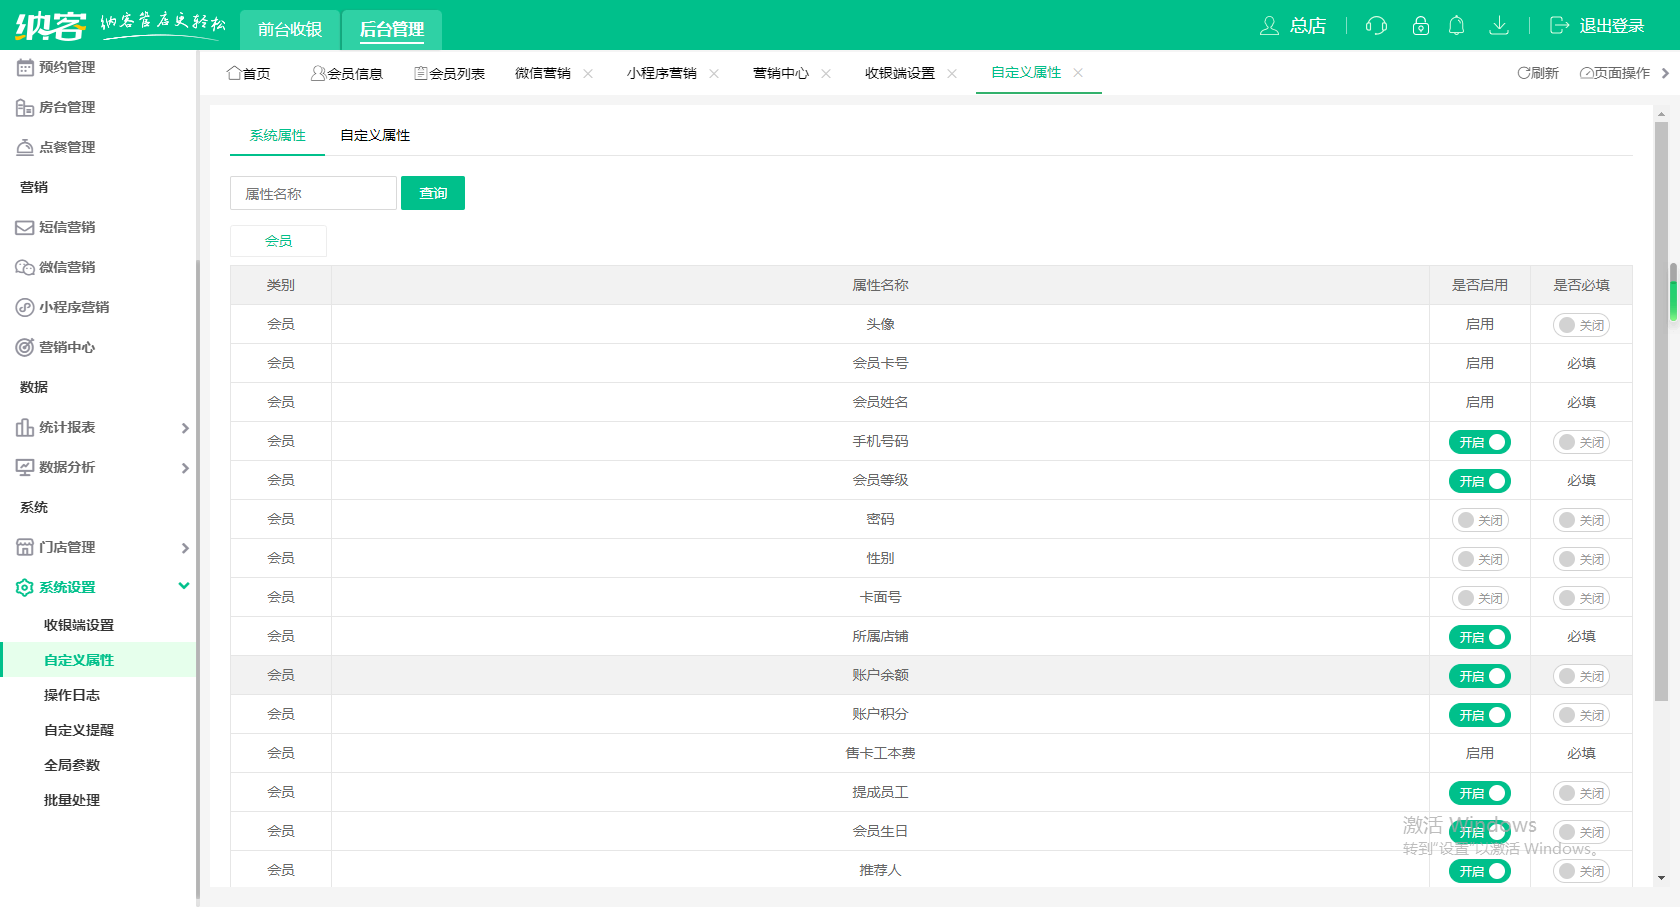The image size is (1680, 907).
Task: Switch to 前台收银 top tab
Action: point(290,29)
